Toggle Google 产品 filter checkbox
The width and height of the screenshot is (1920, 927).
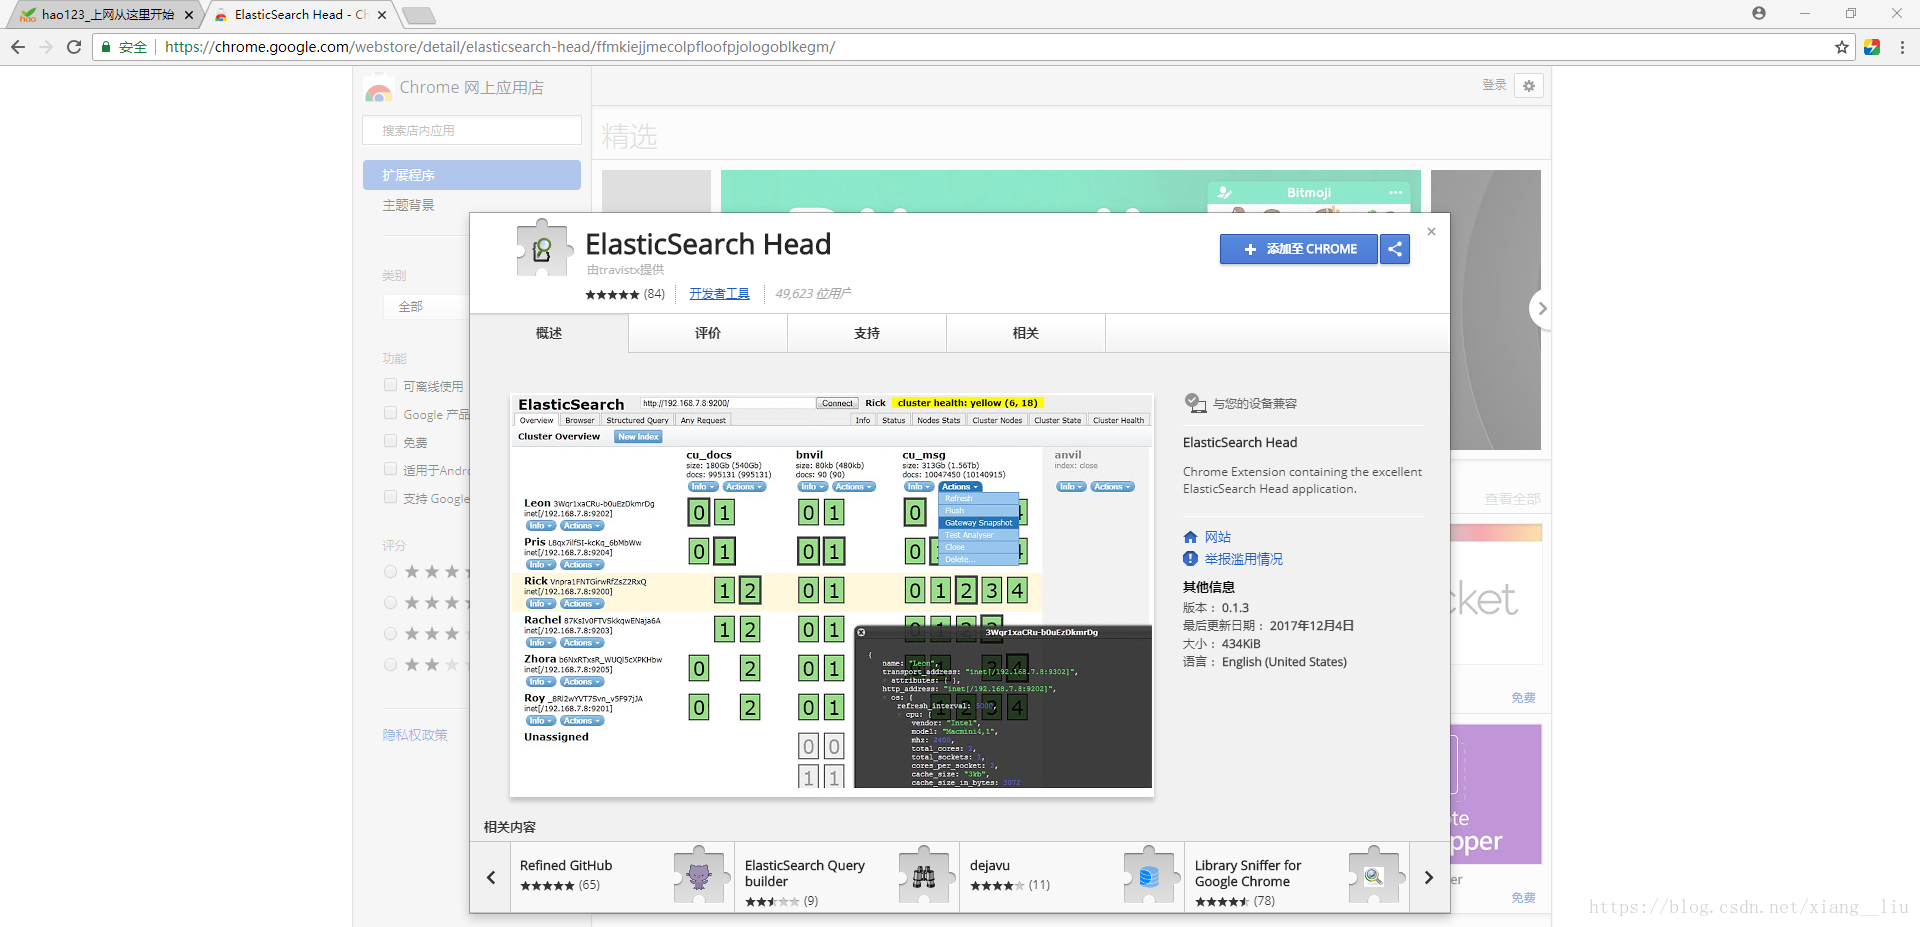pyautogui.click(x=391, y=413)
